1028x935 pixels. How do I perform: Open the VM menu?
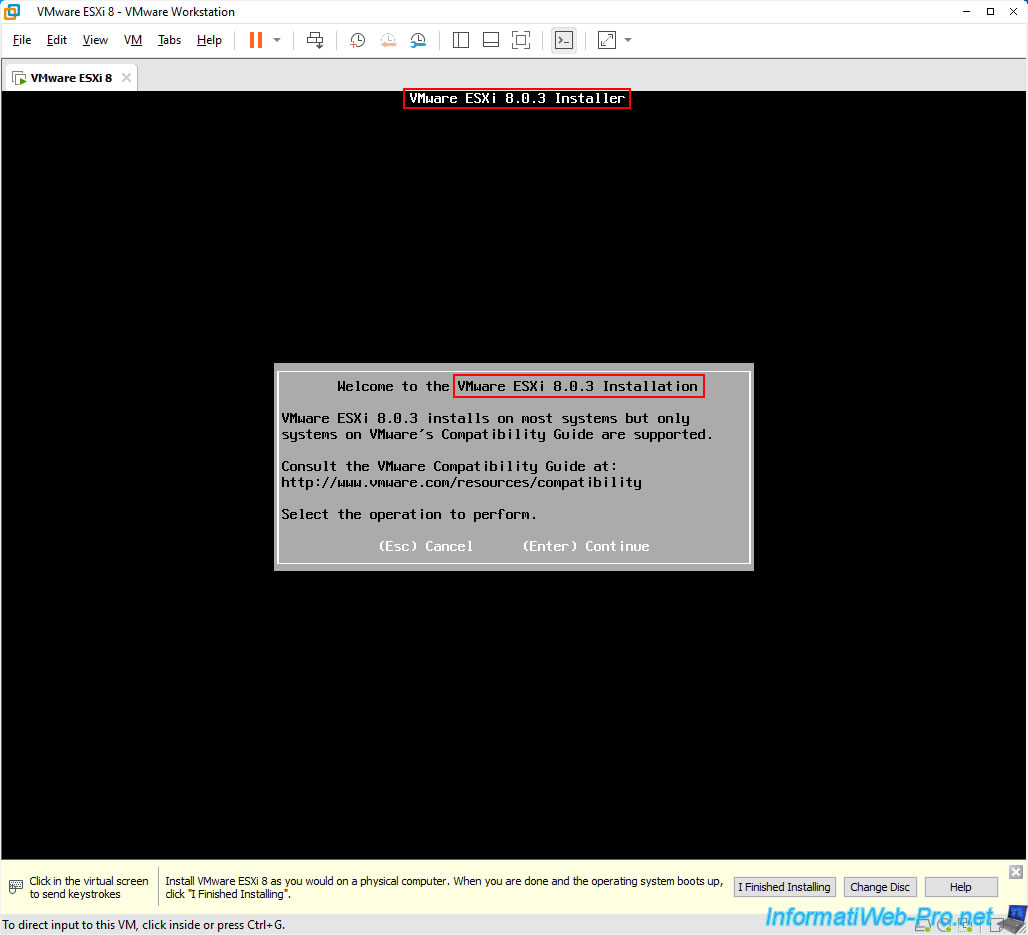[x=133, y=40]
